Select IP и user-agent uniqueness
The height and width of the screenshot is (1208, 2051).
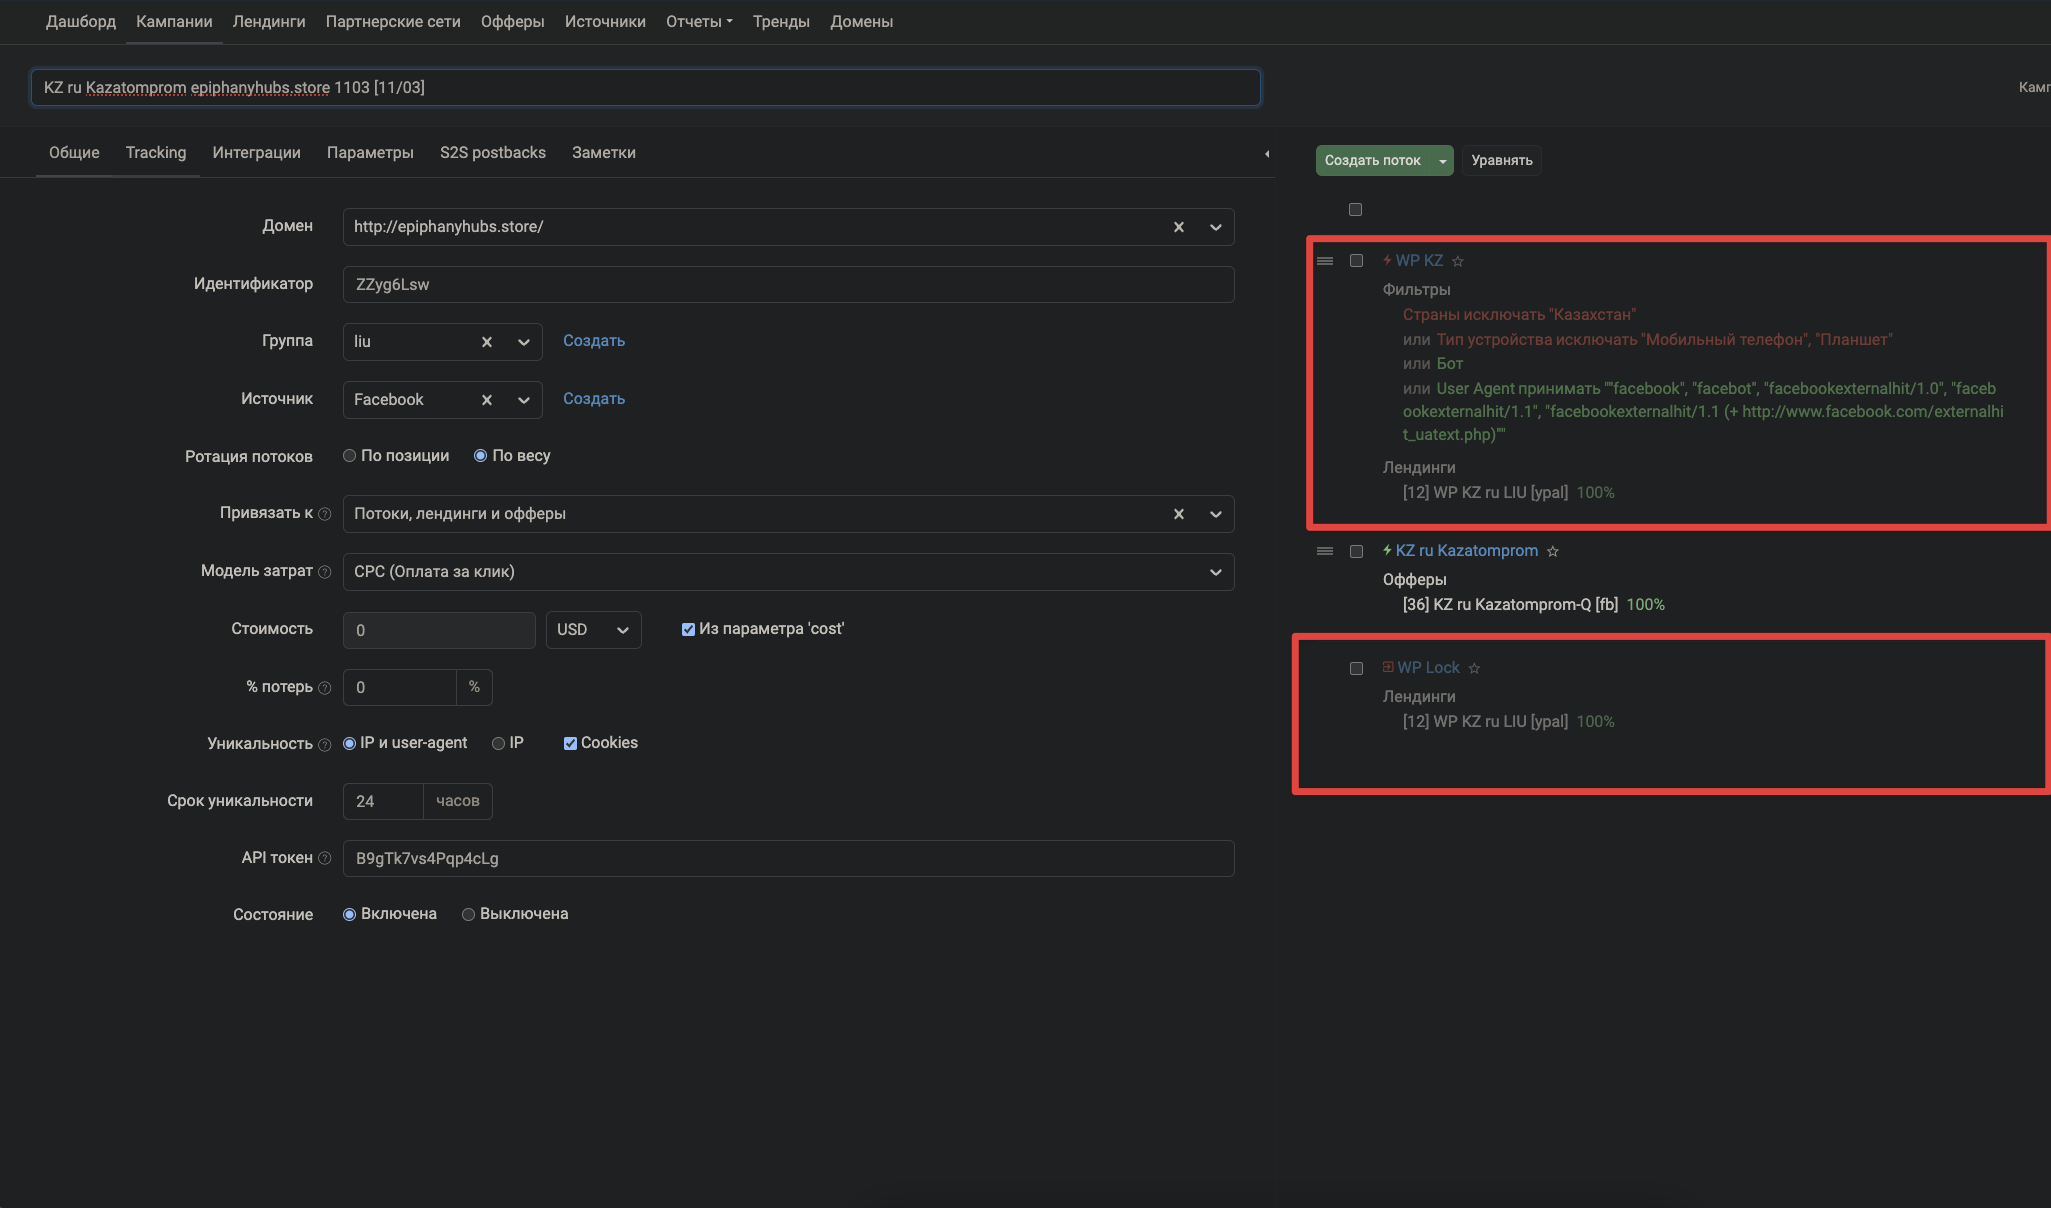click(x=349, y=743)
